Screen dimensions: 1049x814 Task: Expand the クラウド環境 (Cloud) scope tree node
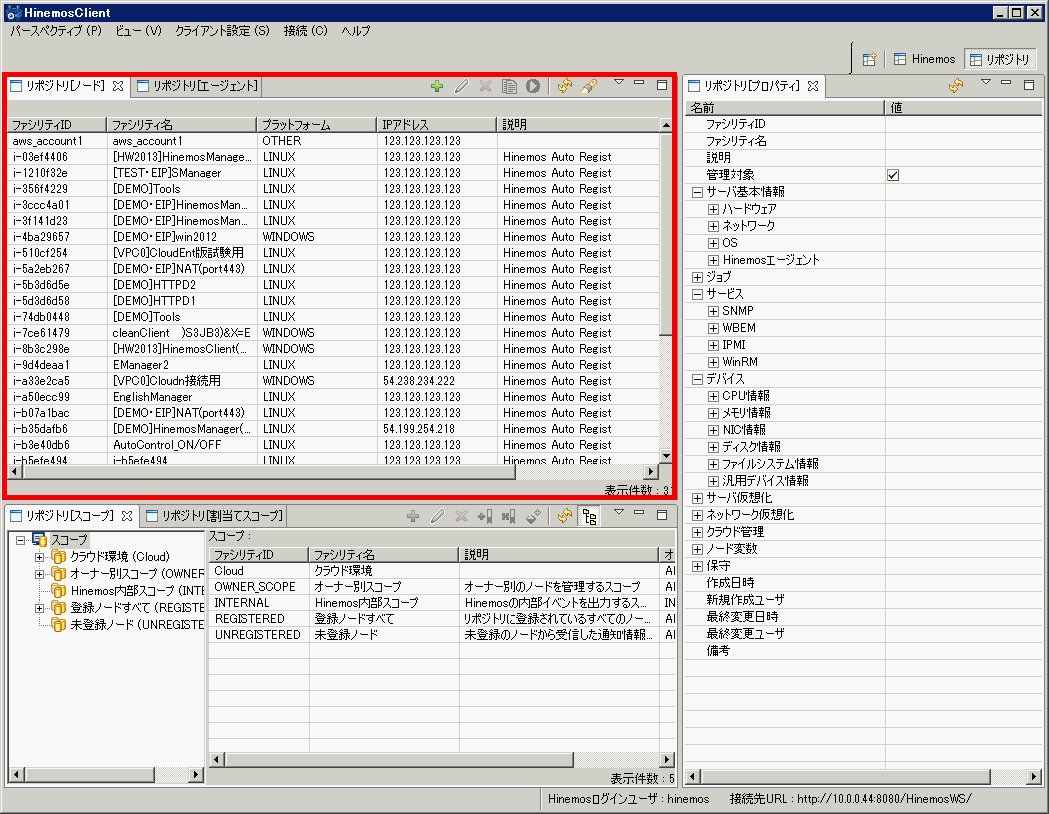39,557
